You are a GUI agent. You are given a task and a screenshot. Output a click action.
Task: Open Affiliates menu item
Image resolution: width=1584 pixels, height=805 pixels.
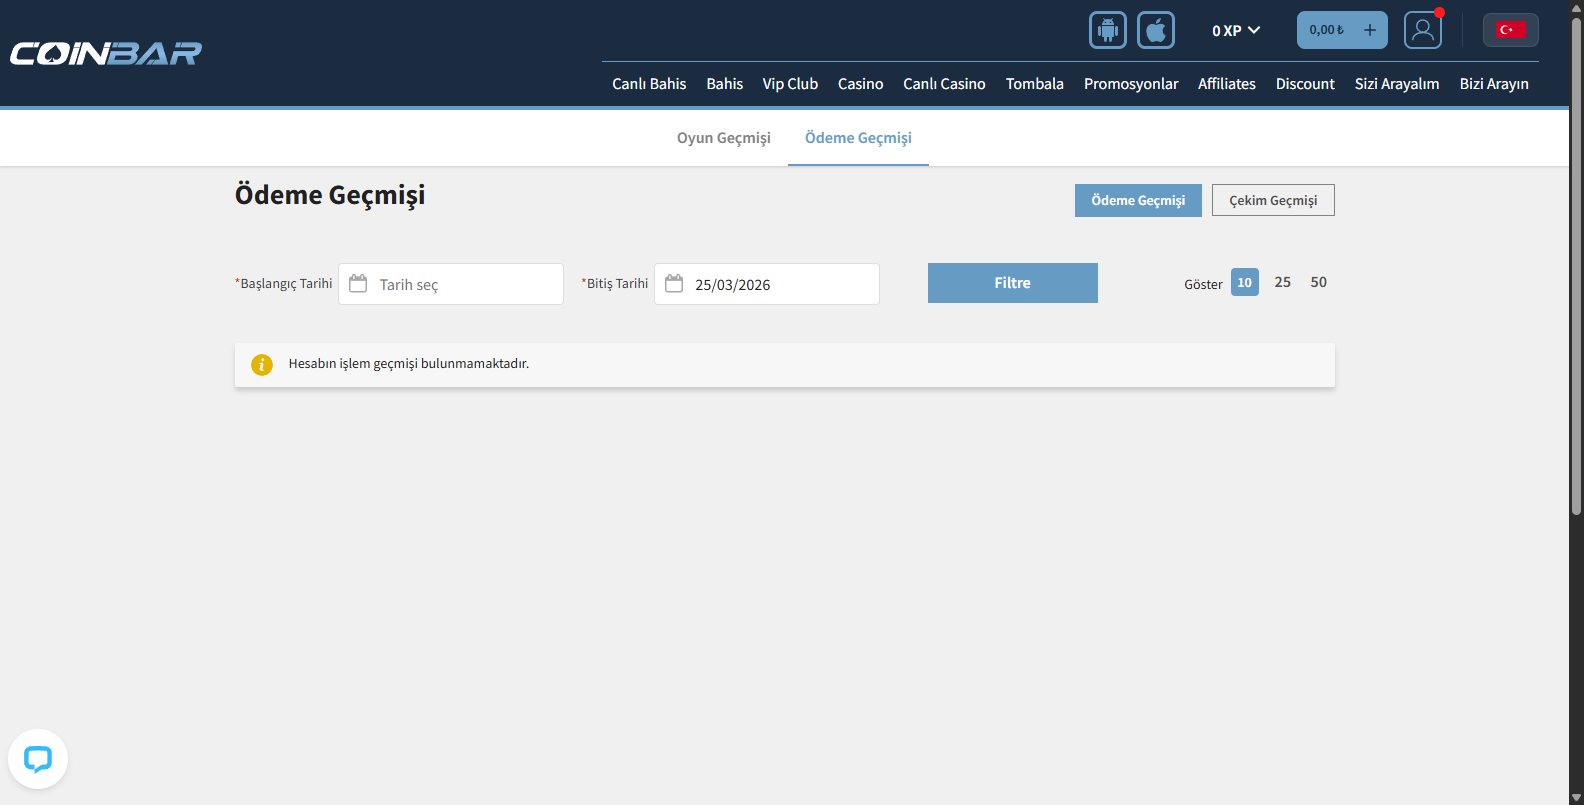click(x=1227, y=84)
